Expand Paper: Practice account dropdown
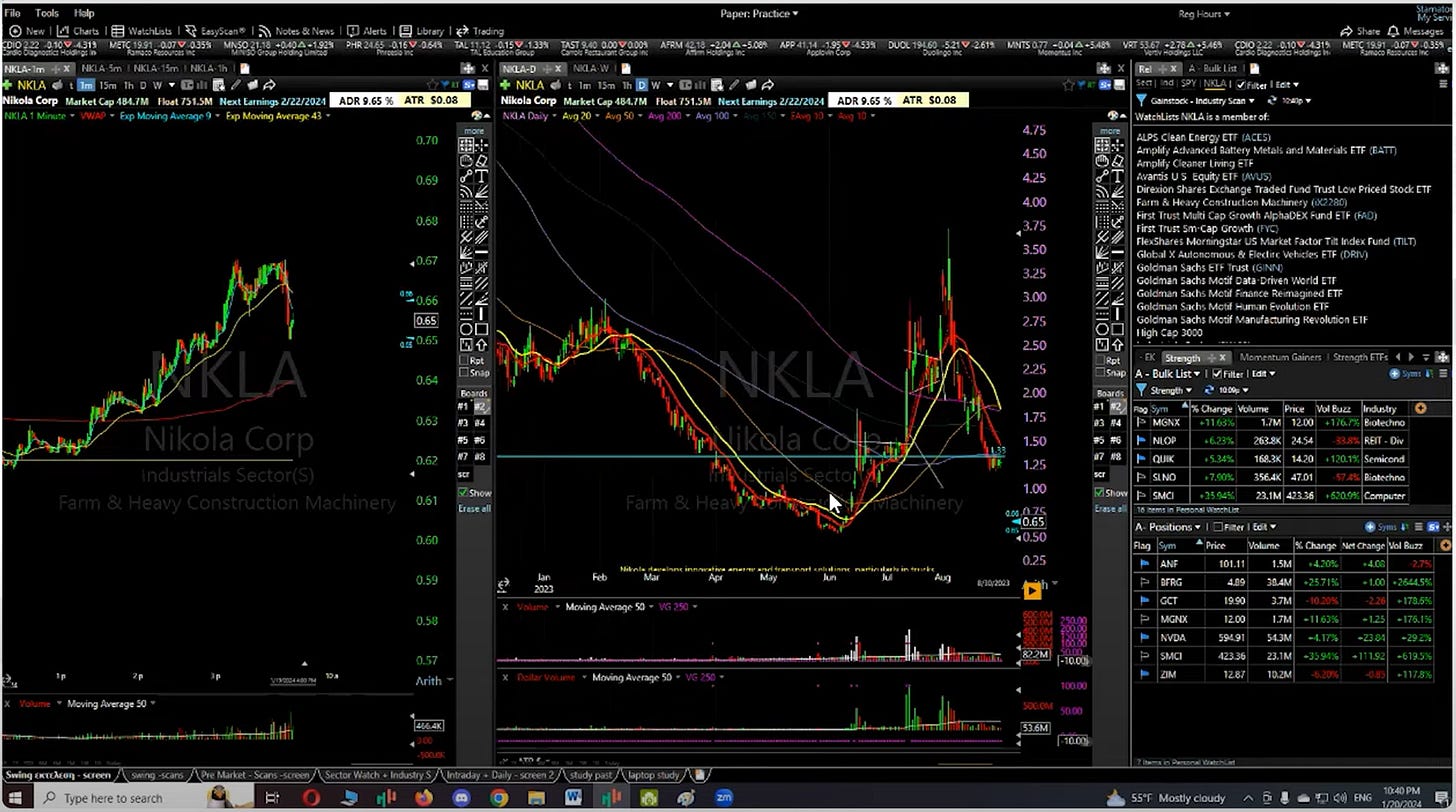Screen dimensions: 1456x812 click(x=760, y=14)
